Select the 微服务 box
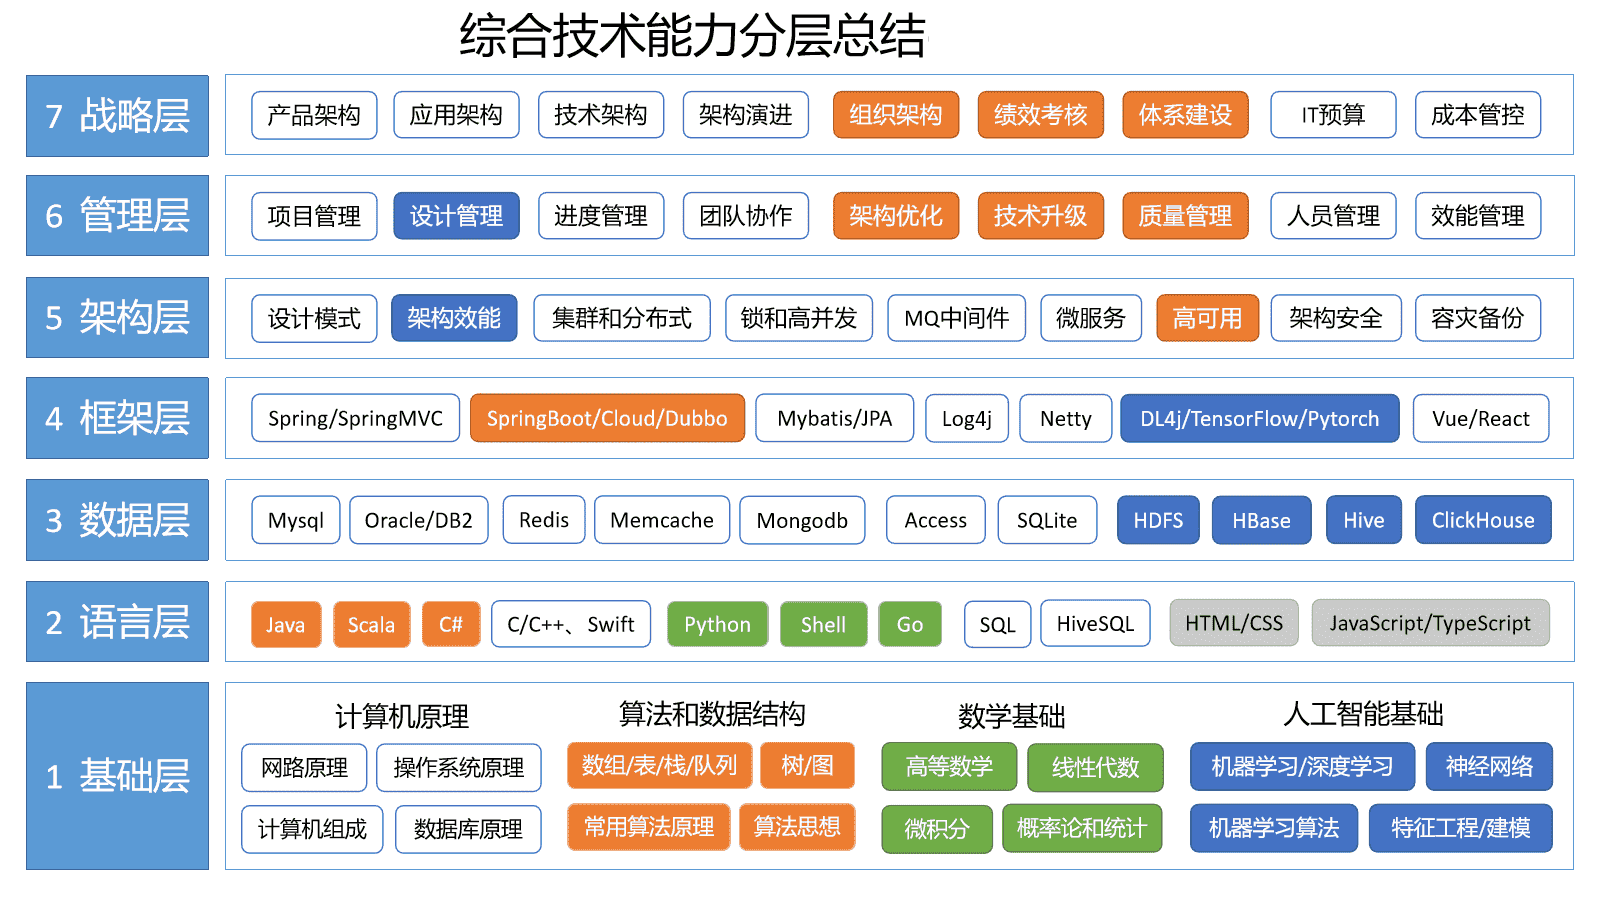The image size is (1600, 906). click(x=1090, y=318)
